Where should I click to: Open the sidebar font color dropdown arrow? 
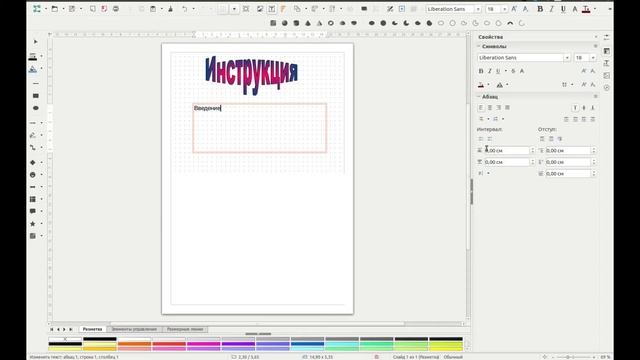[x=489, y=85]
